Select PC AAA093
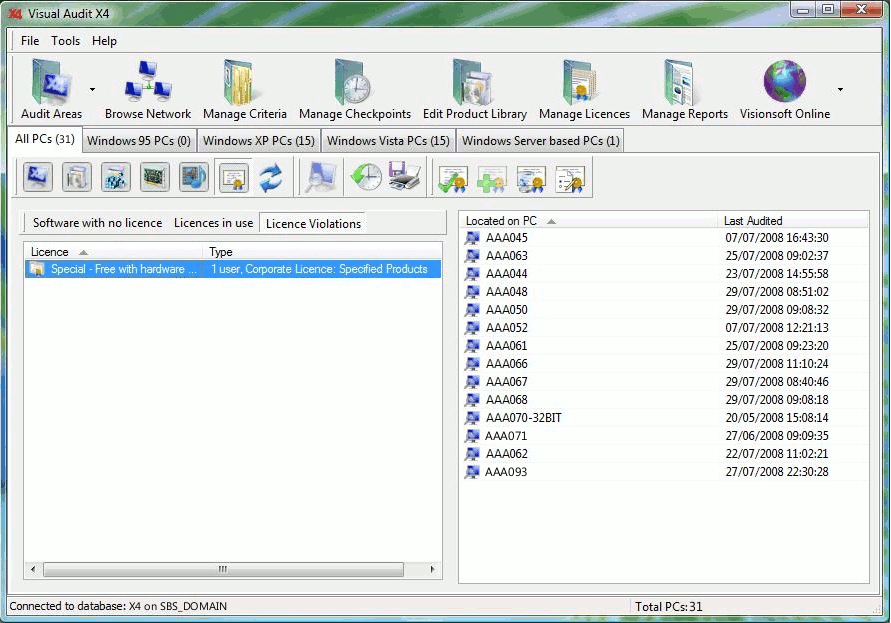 pos(506,472)
